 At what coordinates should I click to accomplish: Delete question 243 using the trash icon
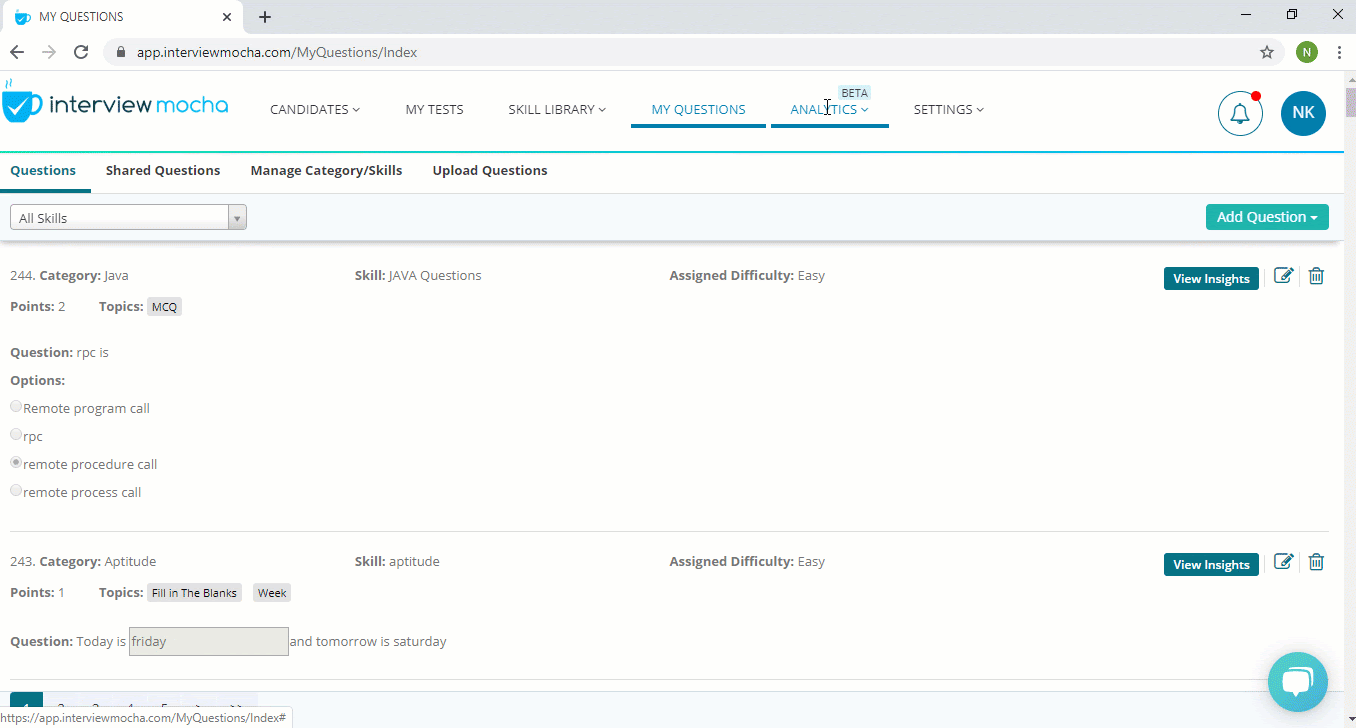(1316, 562)
